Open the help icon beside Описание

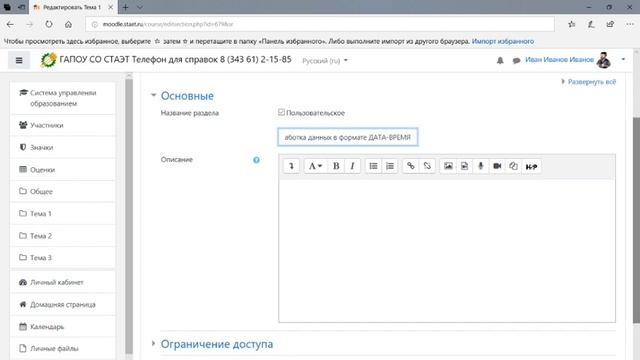click(x=256, y=160)
